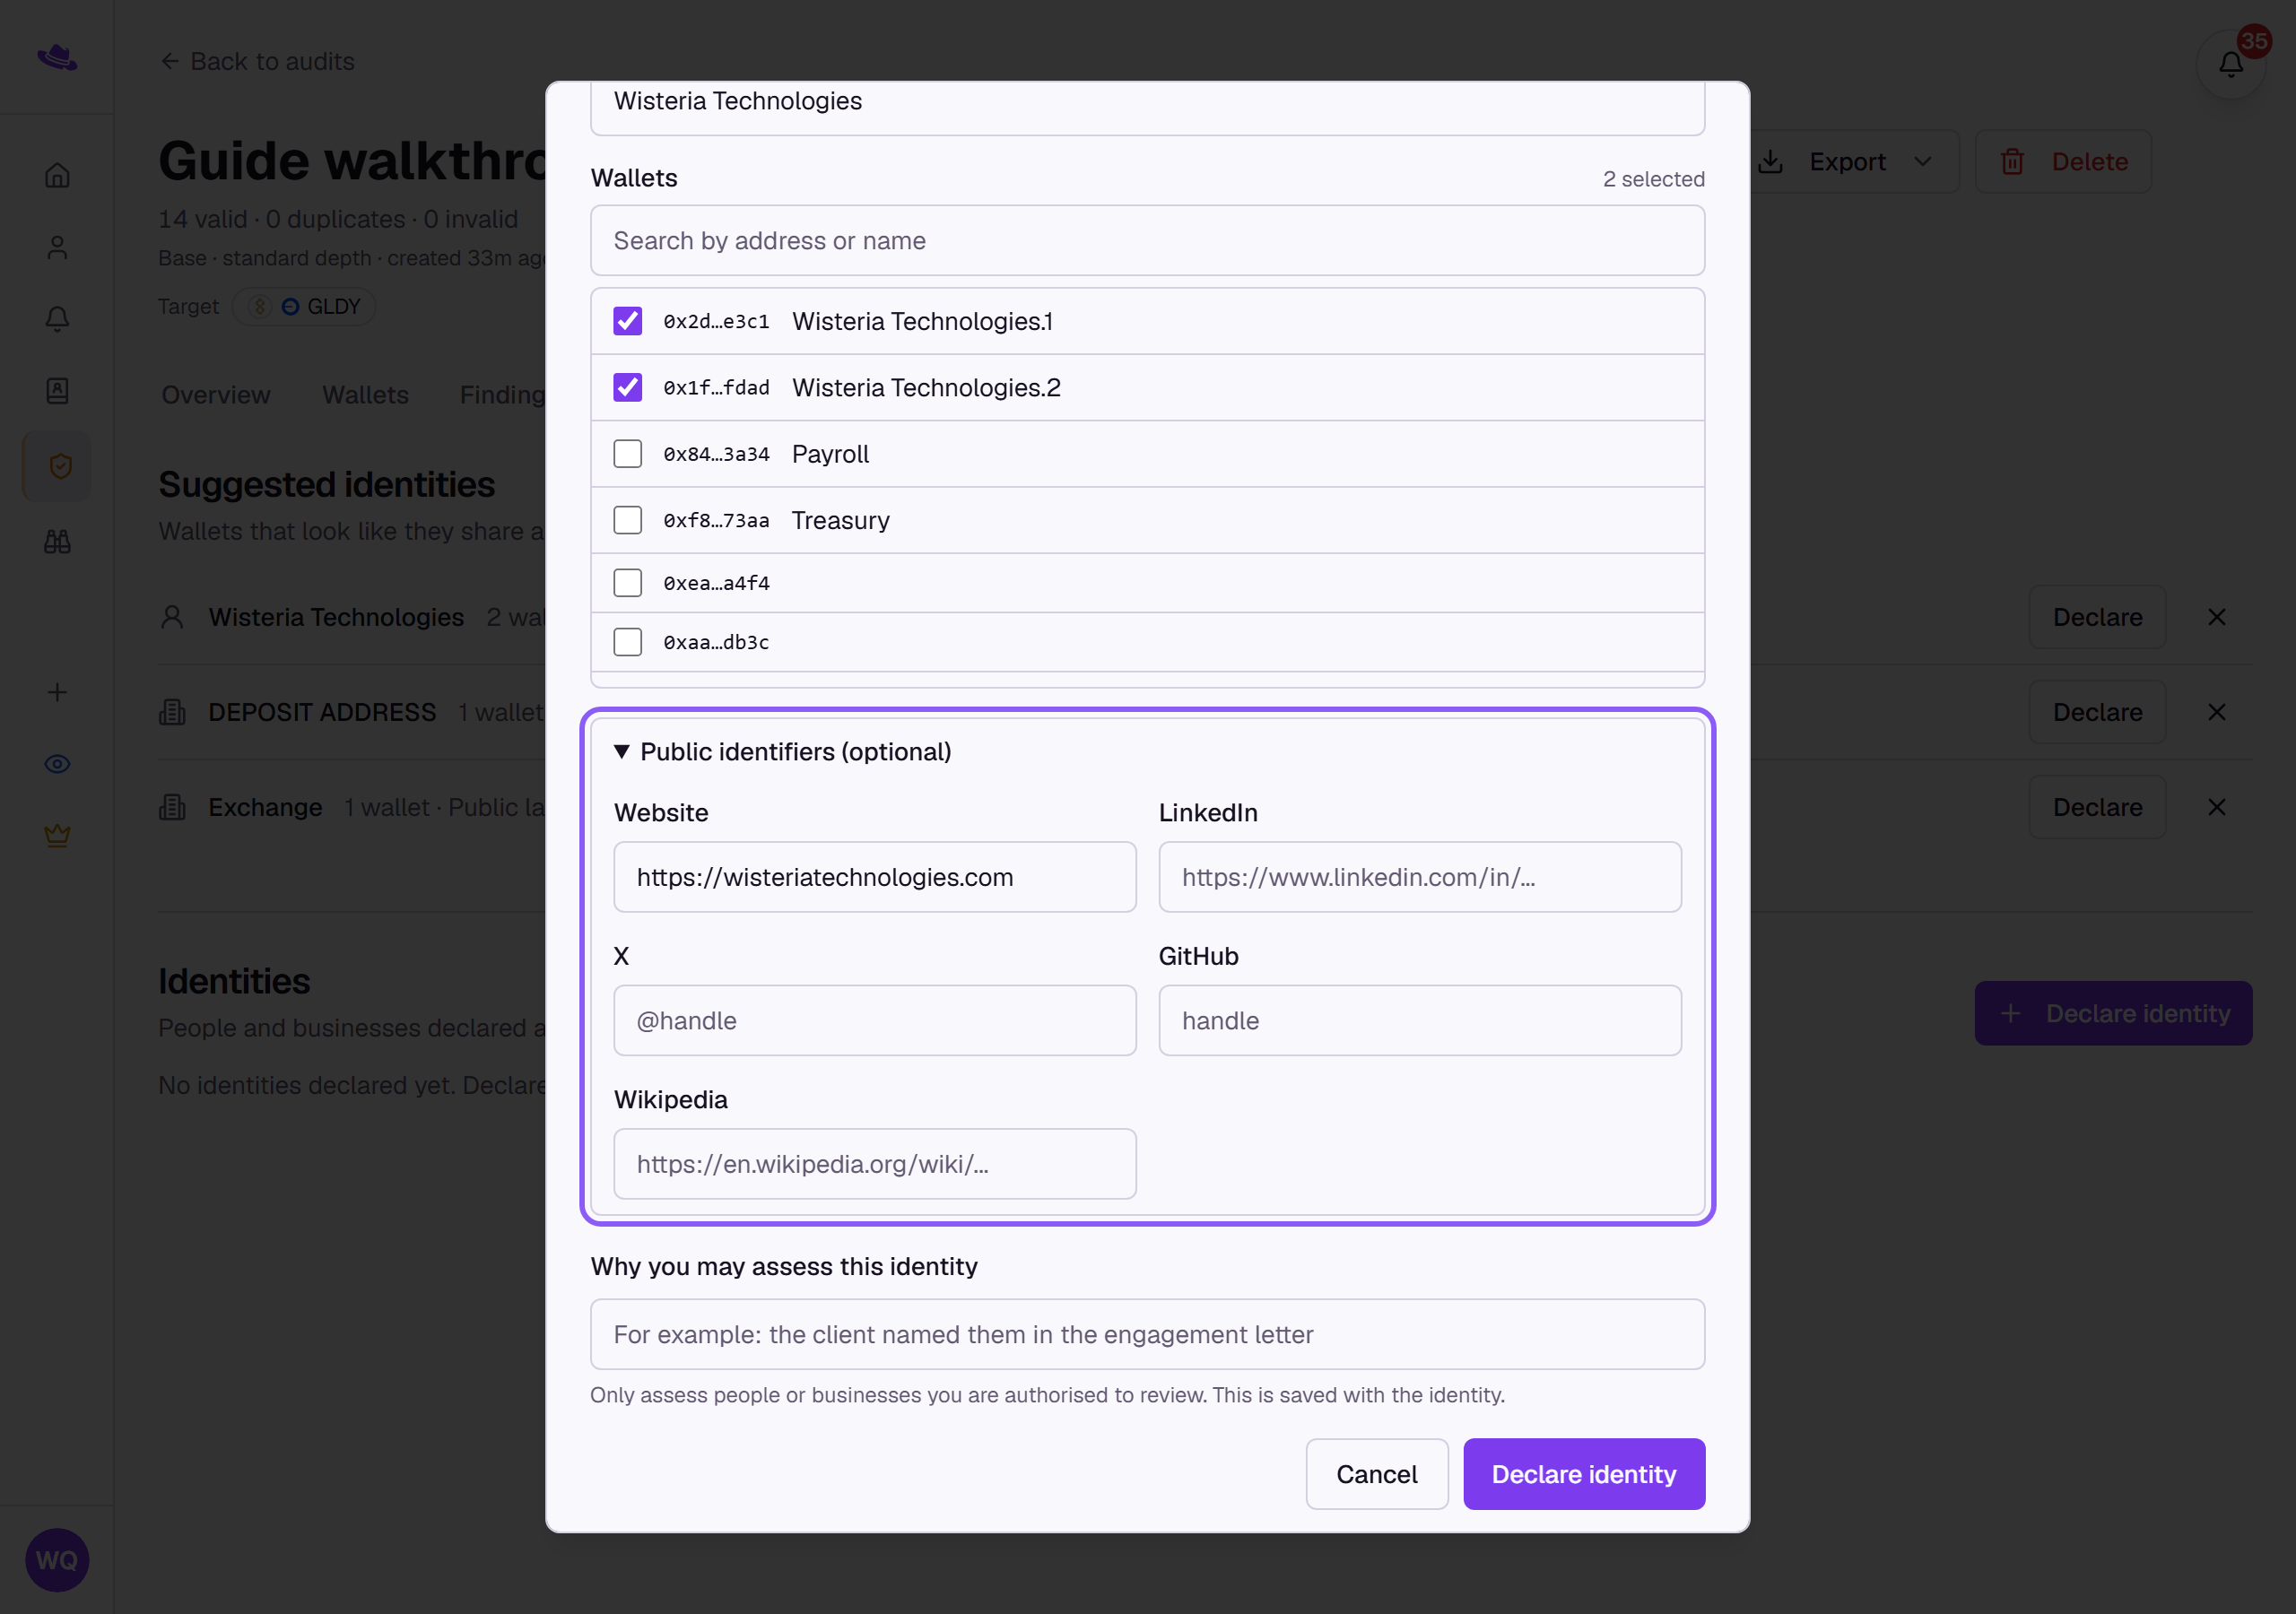This screenshot has width=2296, height=1614.
Task: Open the binoculars sidebar icon
Action: (x=57, y=541)
